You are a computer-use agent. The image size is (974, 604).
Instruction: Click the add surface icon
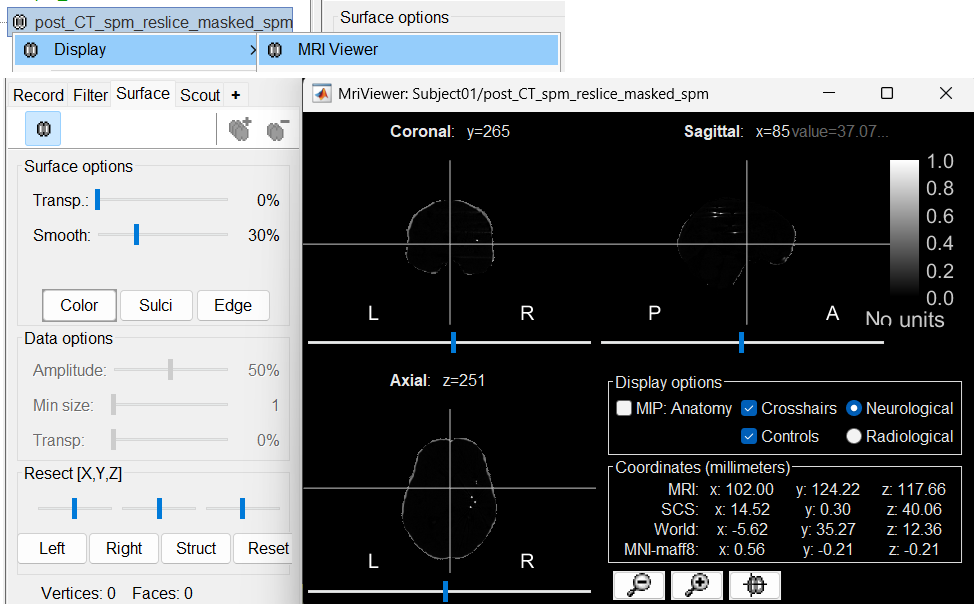240,130
